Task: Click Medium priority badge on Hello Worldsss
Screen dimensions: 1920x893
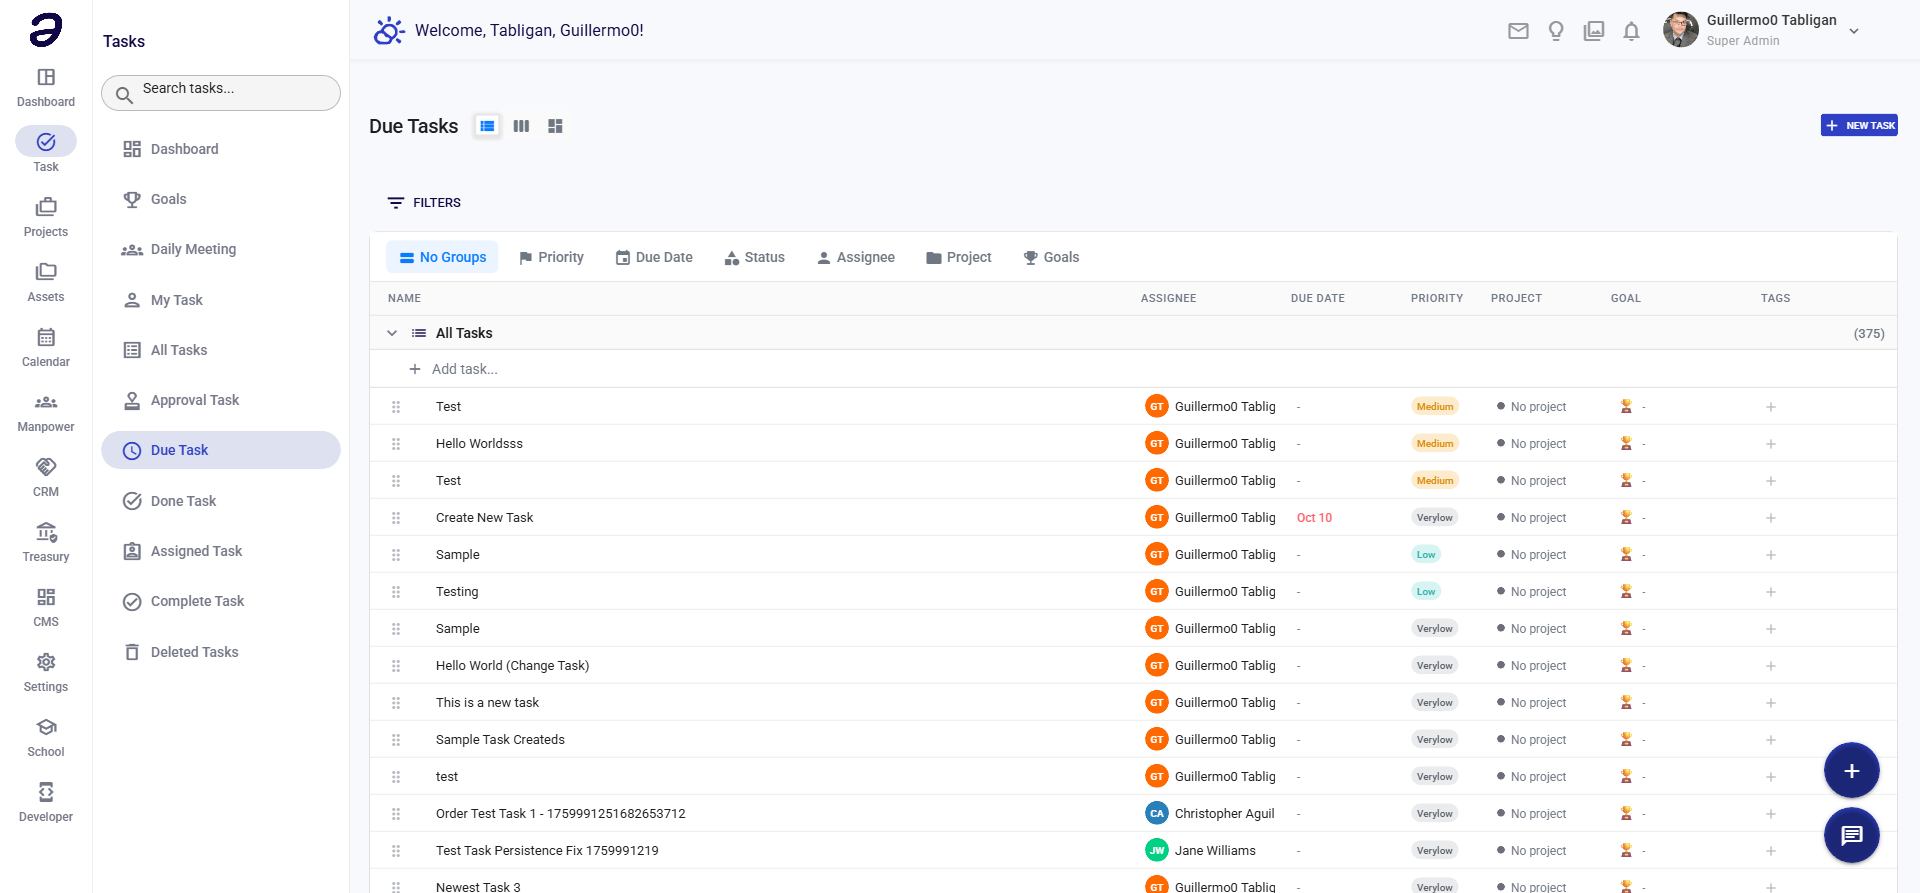Action: [1434, 444]
